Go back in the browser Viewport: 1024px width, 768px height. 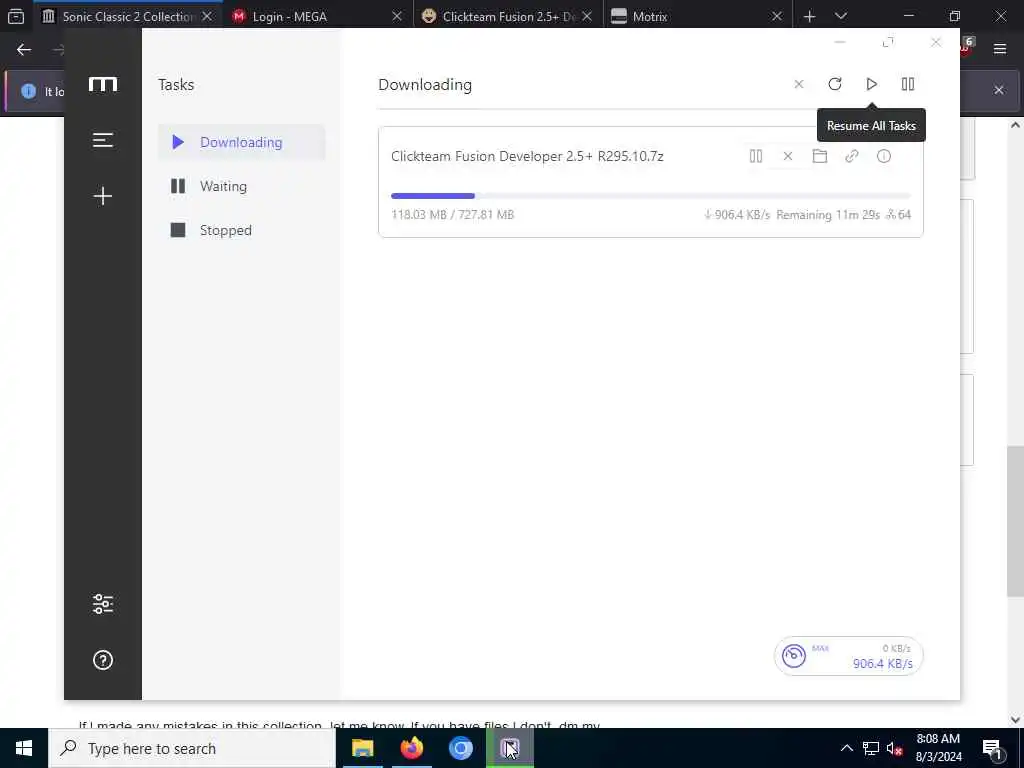24,50
